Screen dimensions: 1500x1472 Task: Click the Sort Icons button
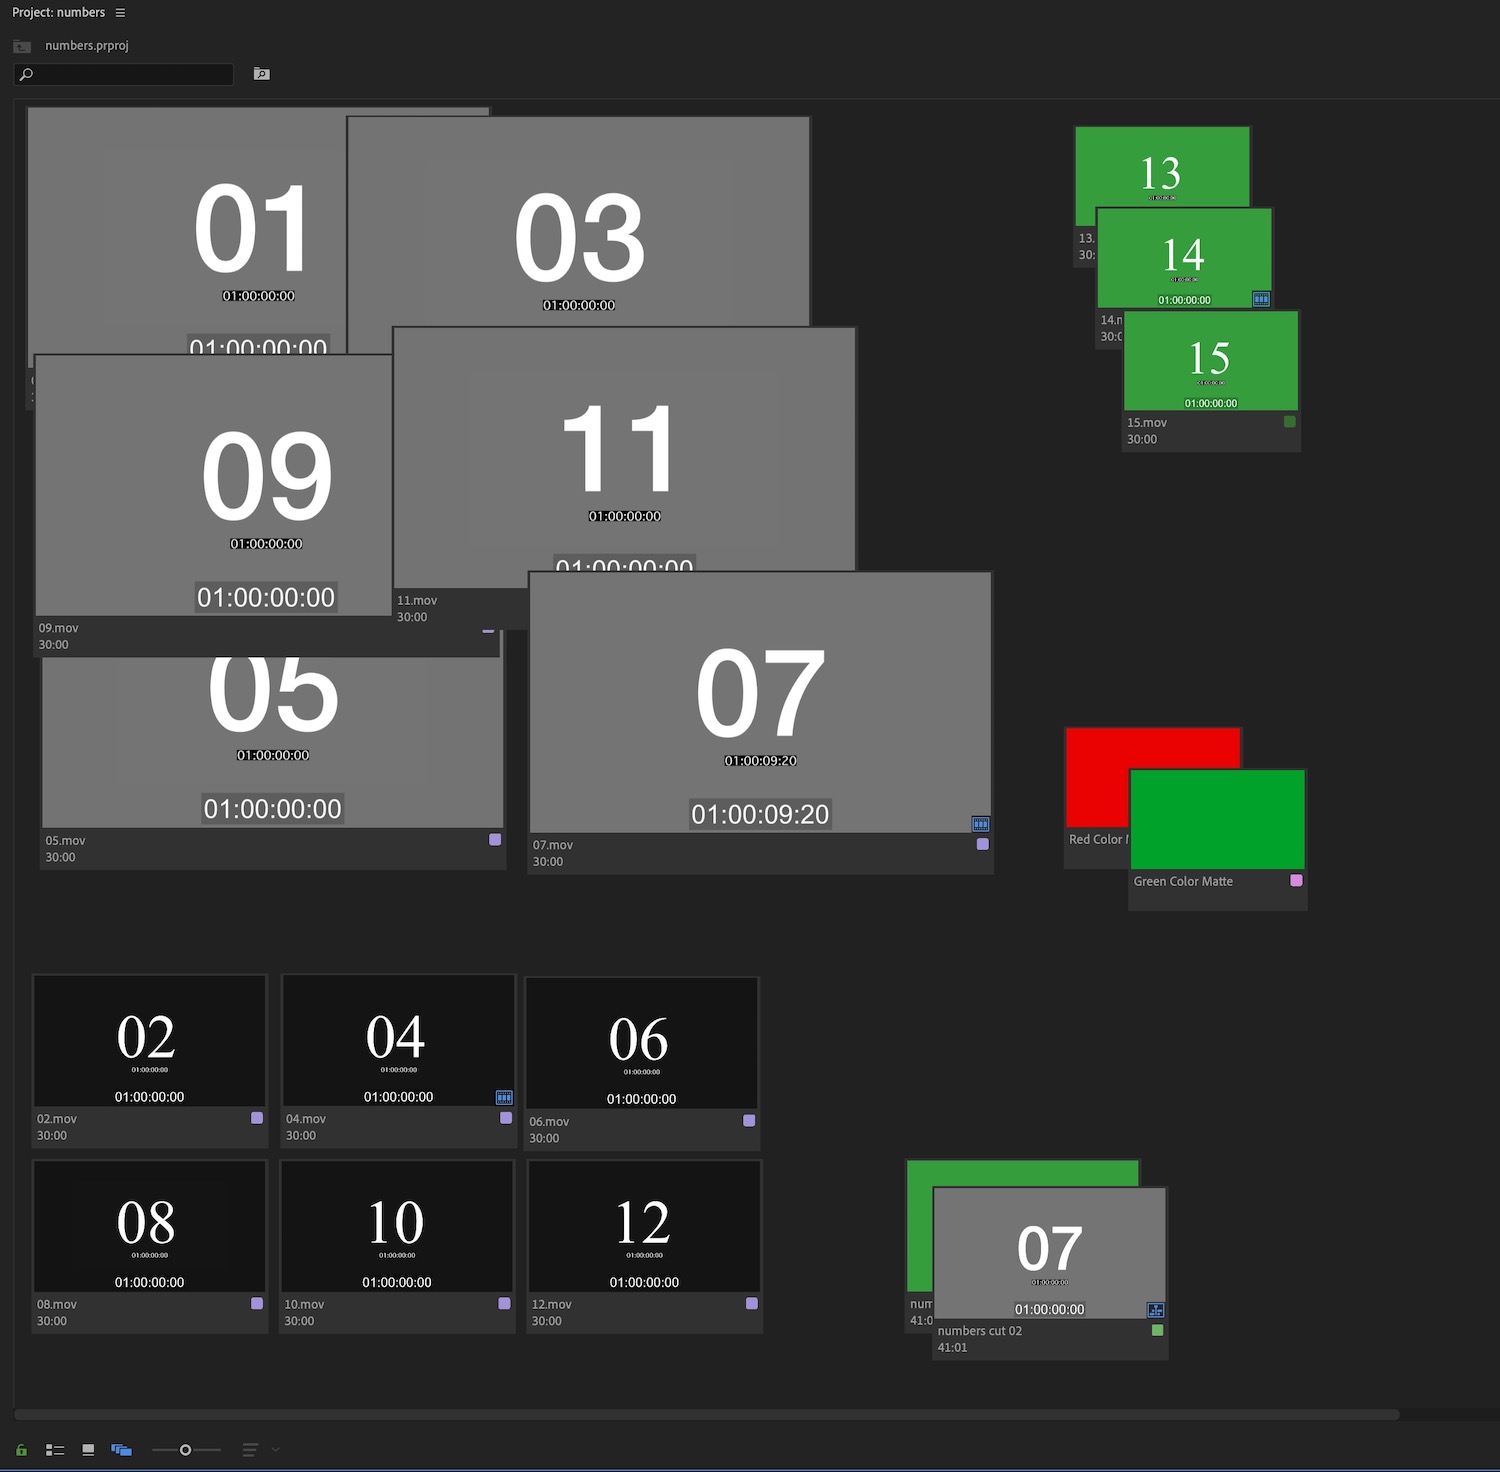(250, 1450)
